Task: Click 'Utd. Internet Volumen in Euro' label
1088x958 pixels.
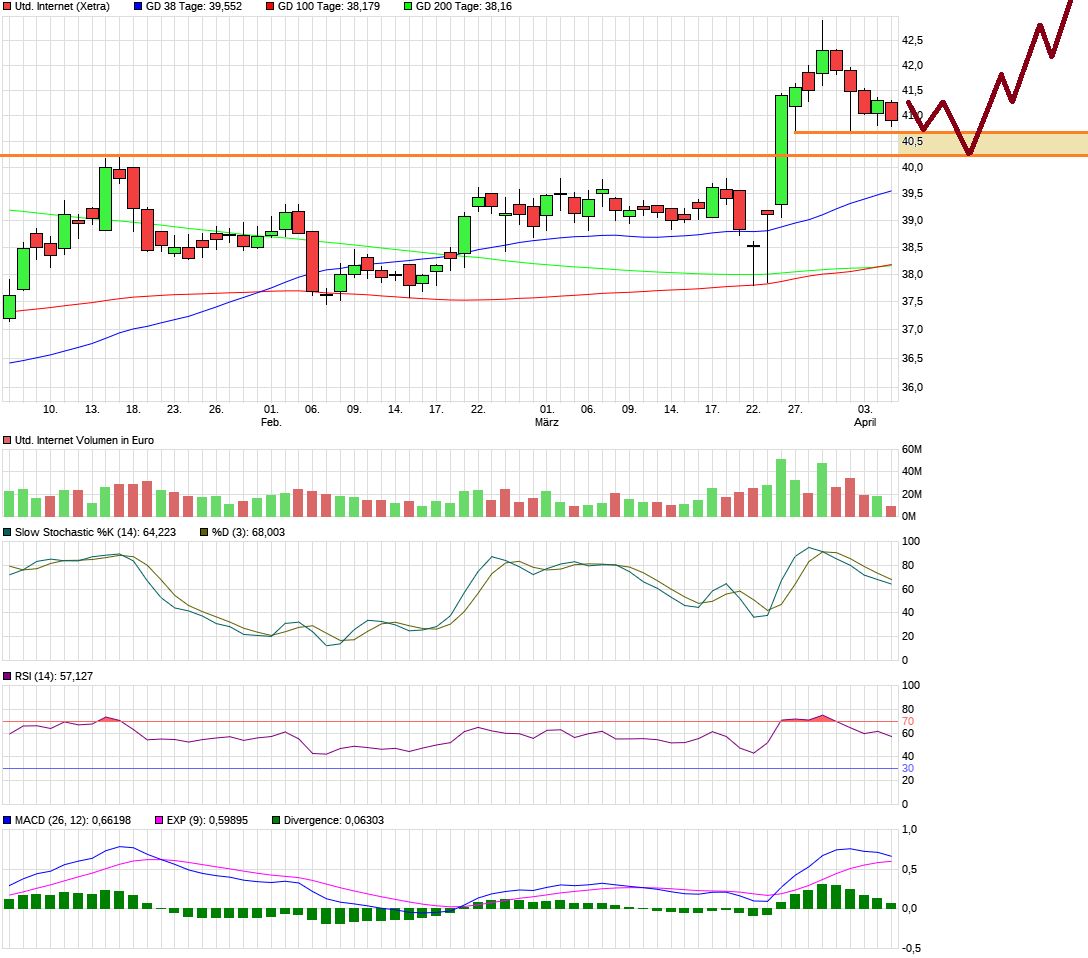Action: tap(84, 440)
